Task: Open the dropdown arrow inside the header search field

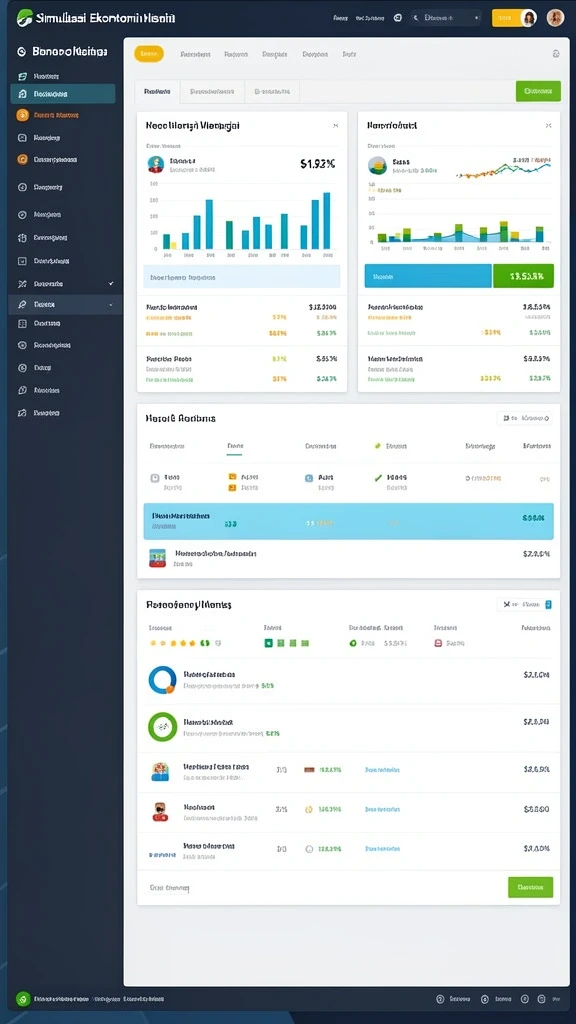Action: coord(476,18)
